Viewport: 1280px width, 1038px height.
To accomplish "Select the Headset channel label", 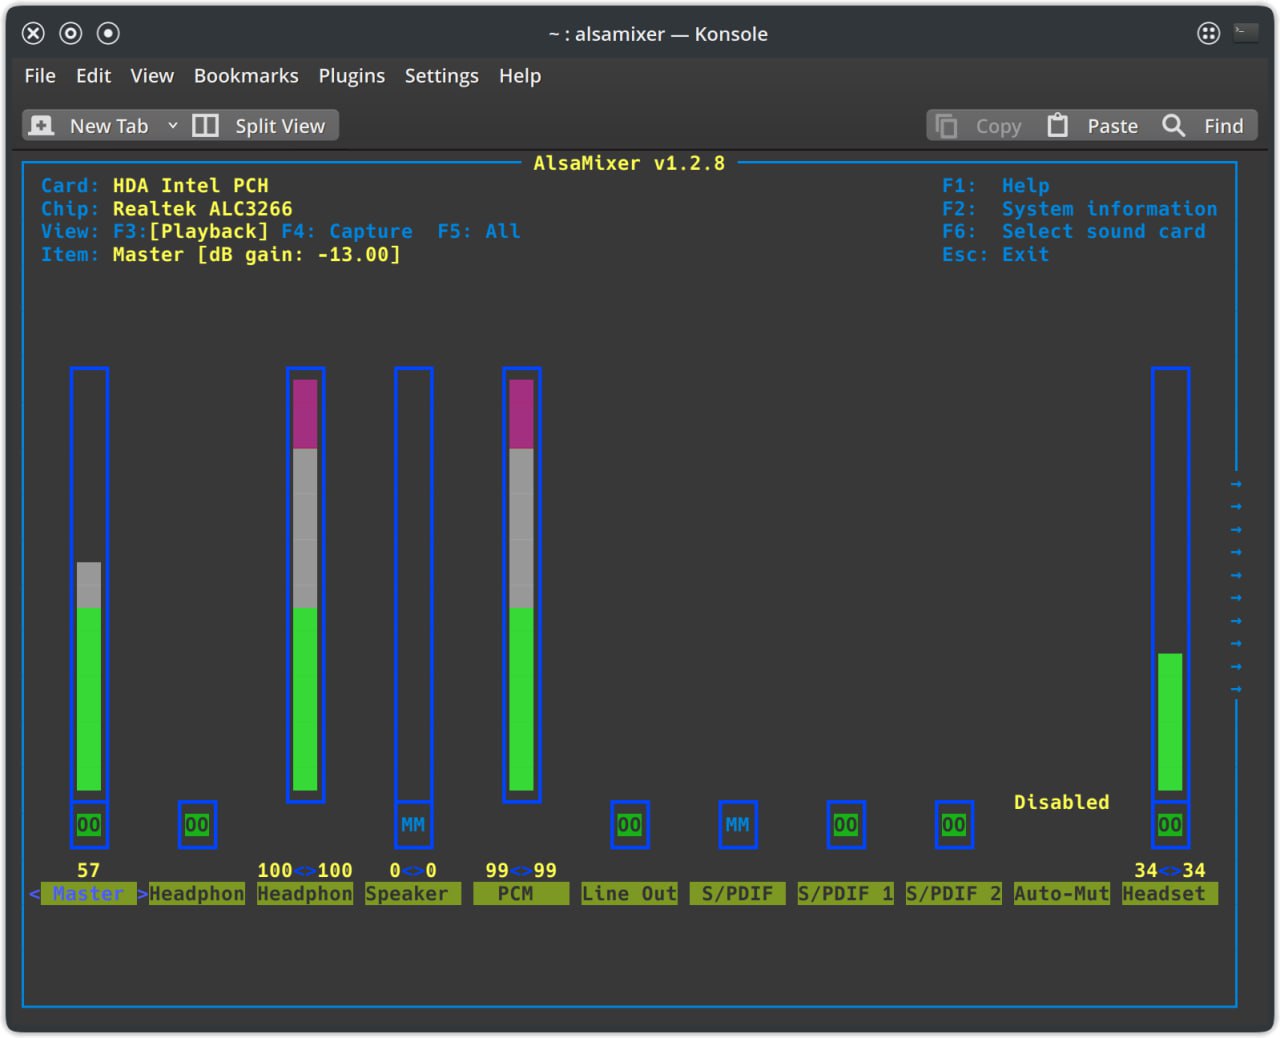I will (1170, 894).
